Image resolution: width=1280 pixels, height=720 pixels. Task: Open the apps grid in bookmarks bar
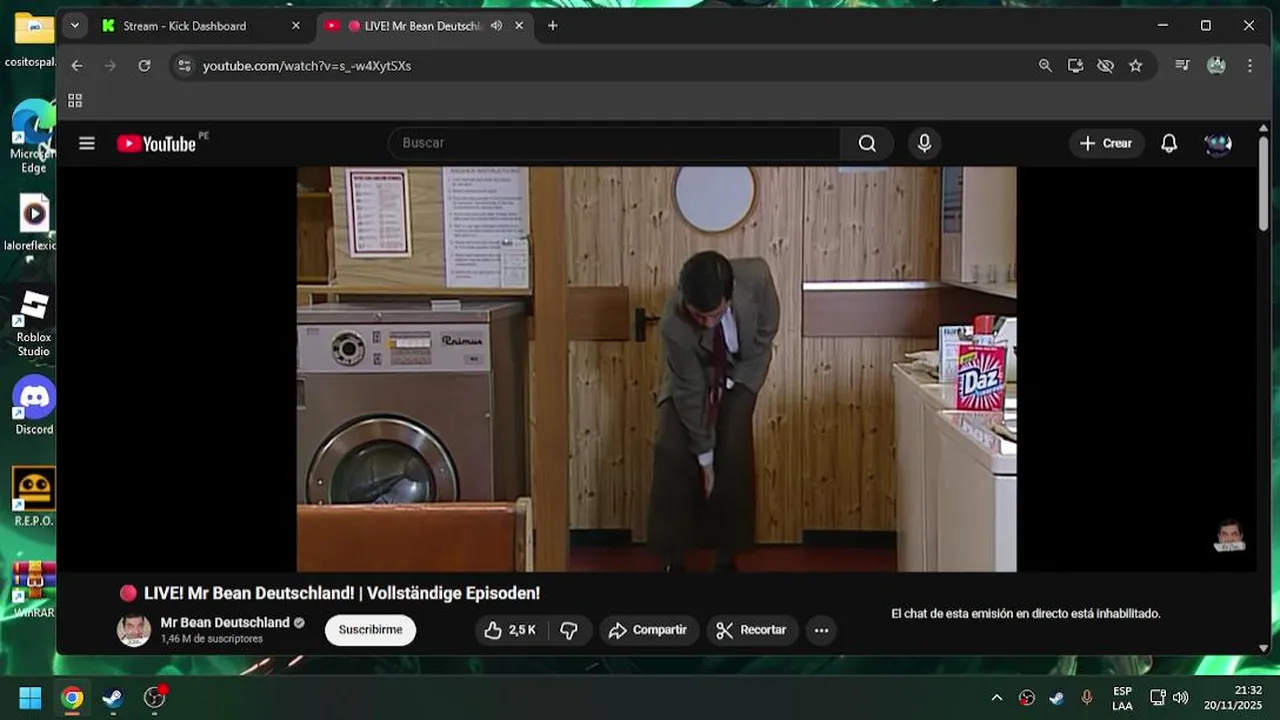(75, 100)
